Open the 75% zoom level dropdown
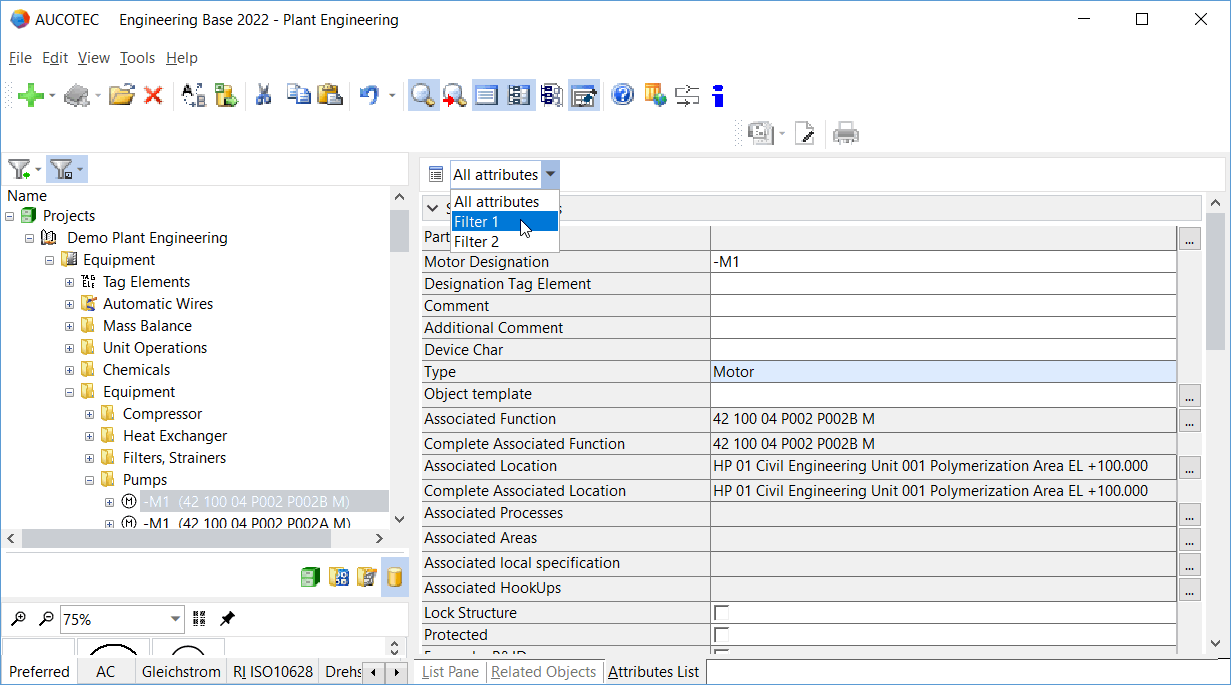Viewport: 1231px width, 685px height. pyautogui.click(x=176, y=619)
